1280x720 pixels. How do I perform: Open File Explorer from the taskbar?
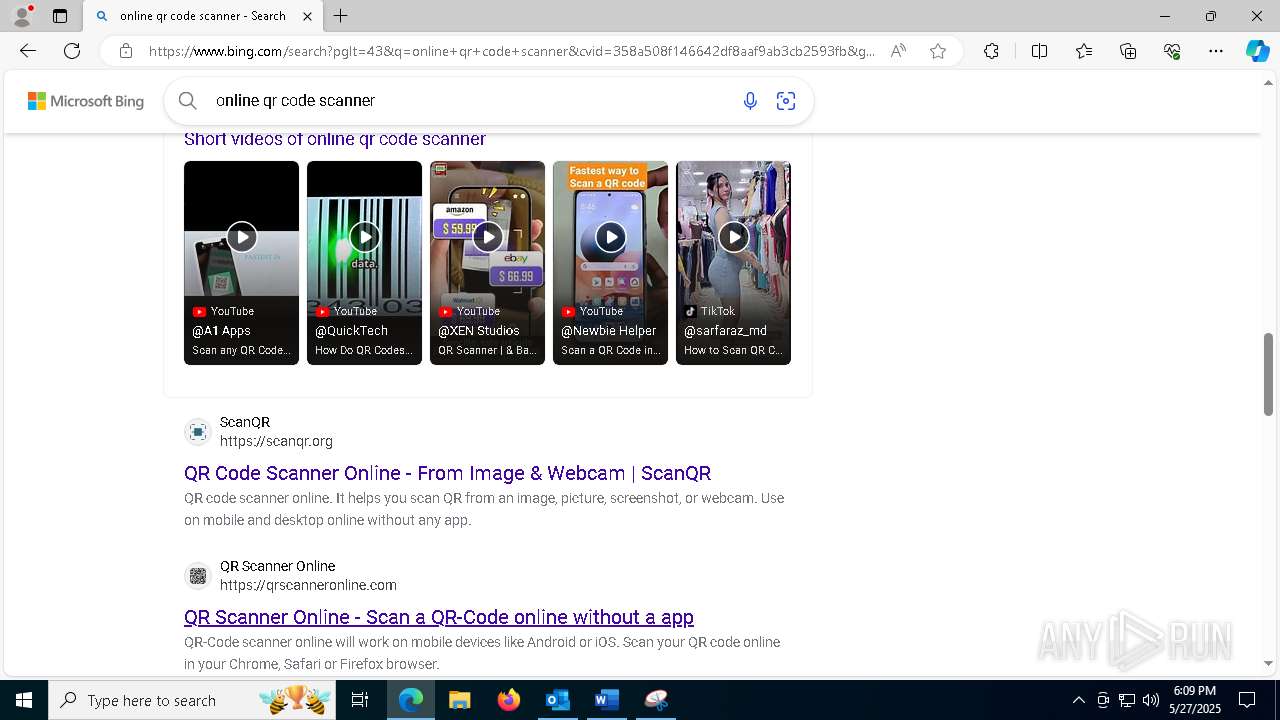459,700
